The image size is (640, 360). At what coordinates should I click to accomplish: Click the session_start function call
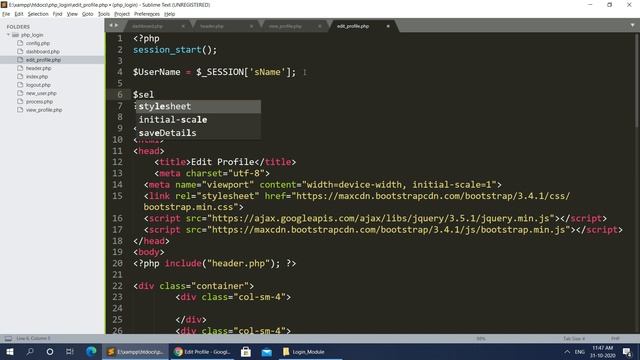click(167, 50)
